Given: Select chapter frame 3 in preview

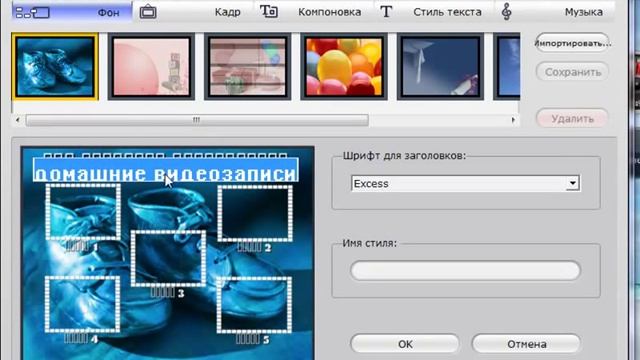Looking at the screenshot, I should pos(168,259).
